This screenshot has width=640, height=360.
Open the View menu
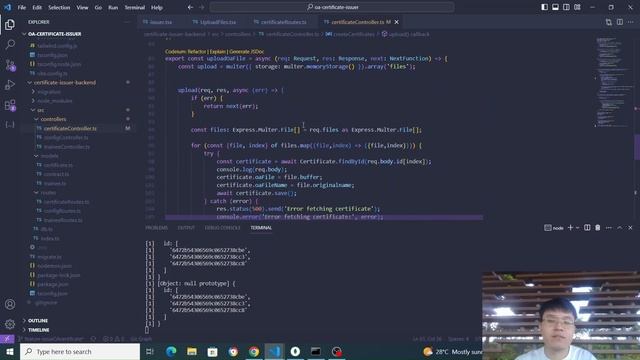tap(82, 7)
